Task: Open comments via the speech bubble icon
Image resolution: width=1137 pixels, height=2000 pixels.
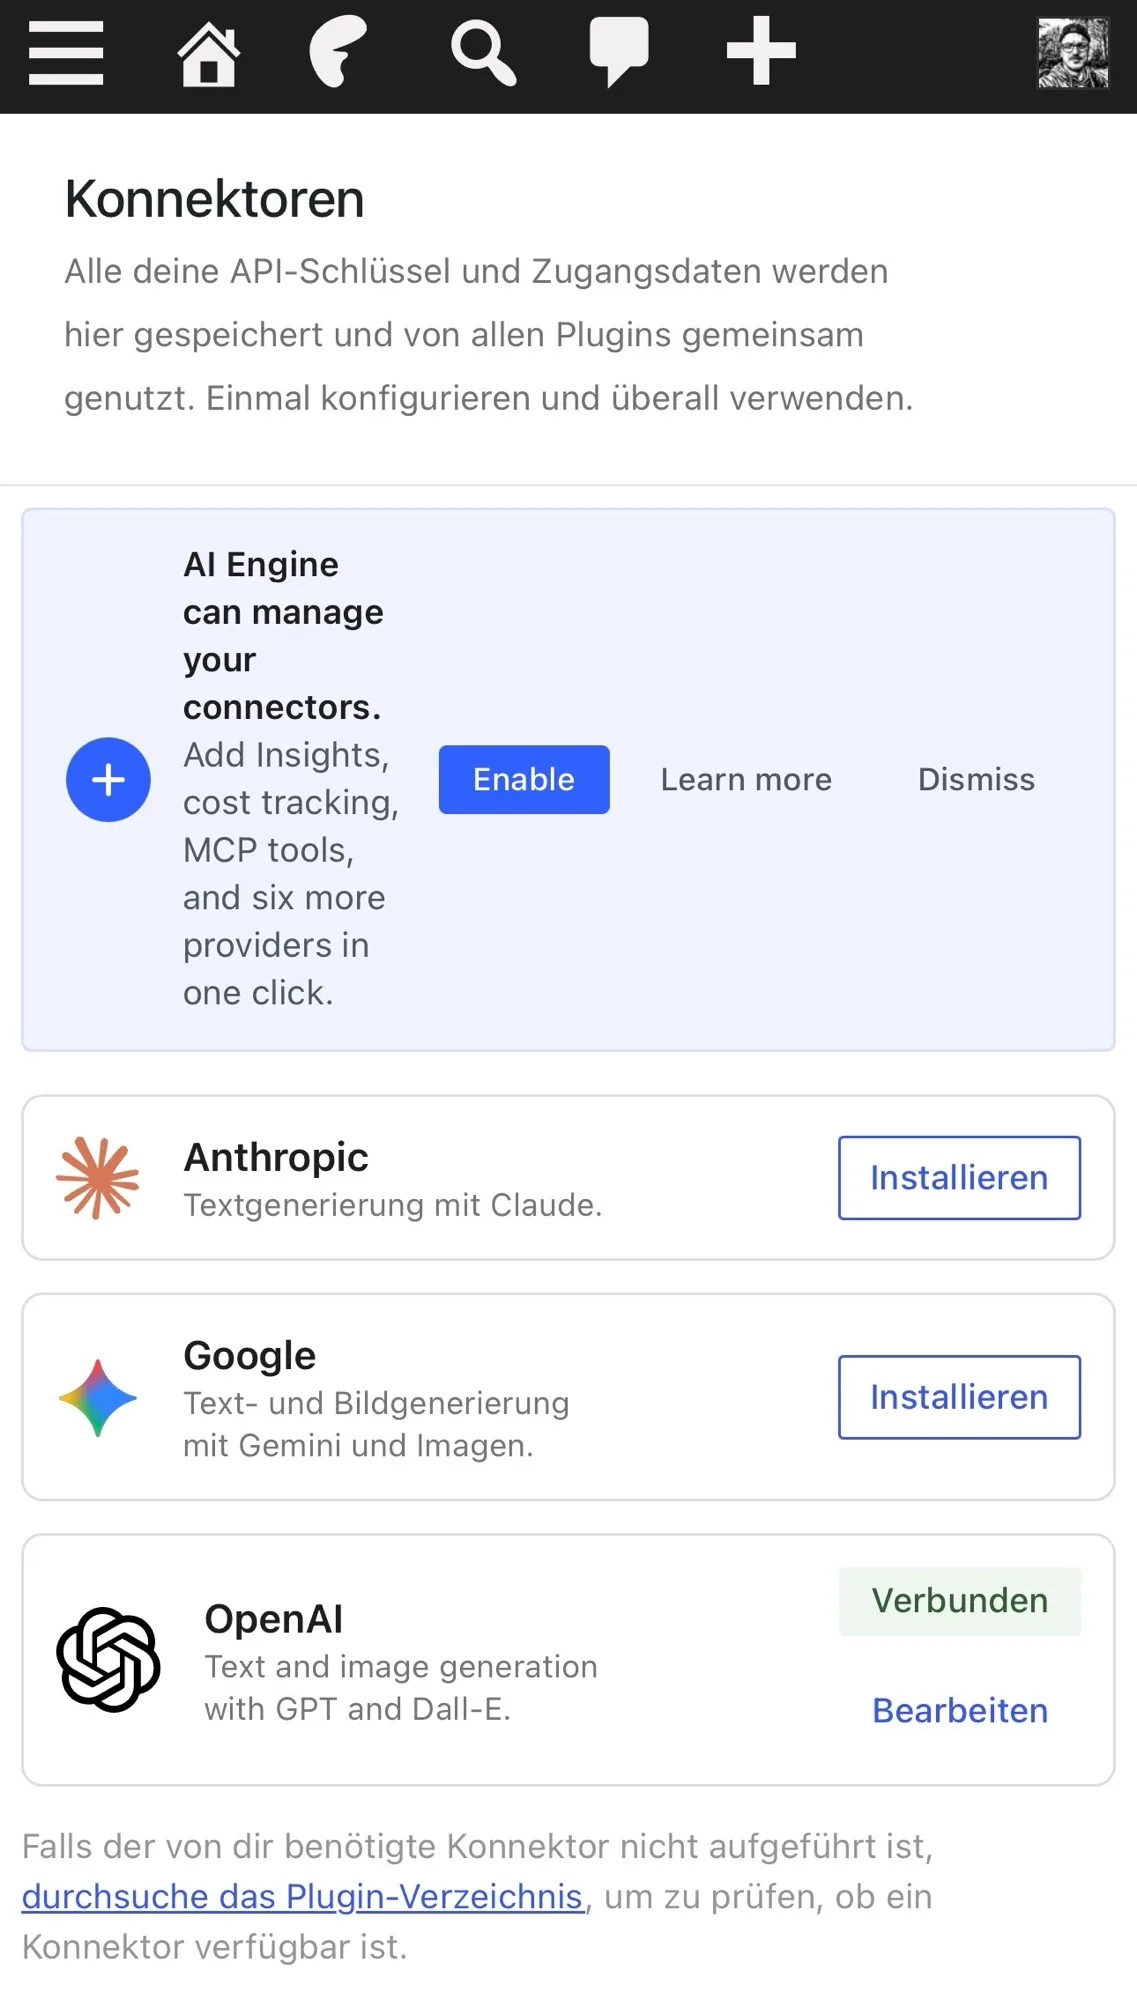Action: click(619, 52)
